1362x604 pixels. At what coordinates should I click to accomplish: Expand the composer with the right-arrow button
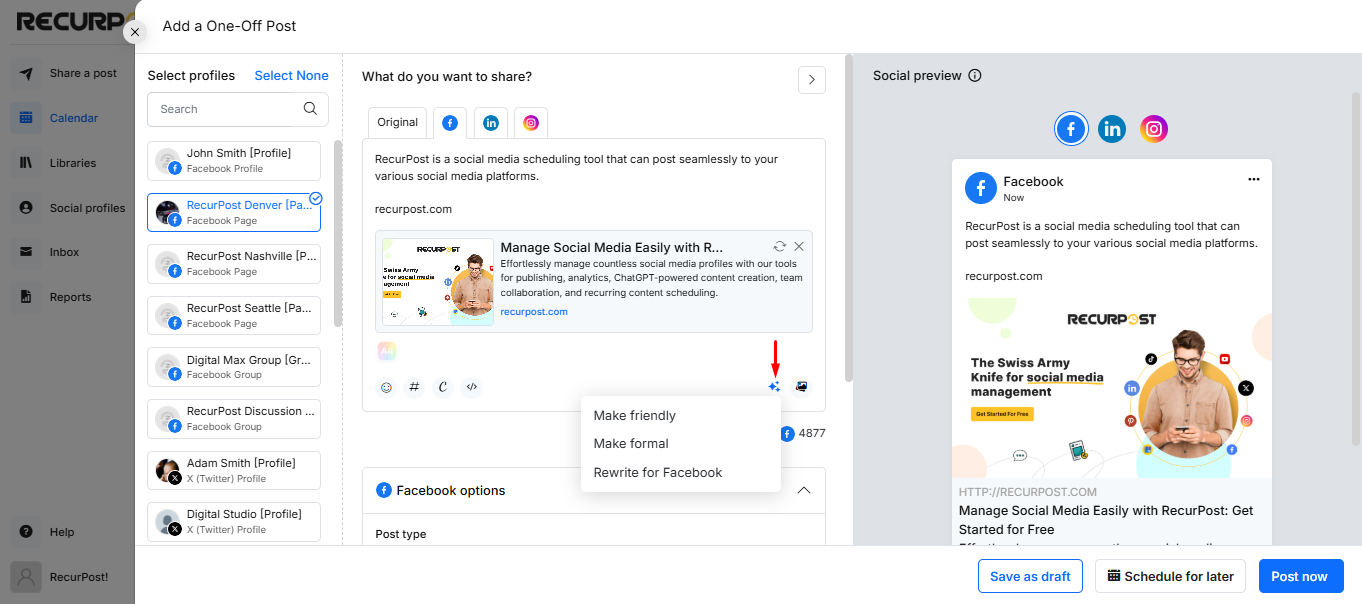[x=812, y=80]
